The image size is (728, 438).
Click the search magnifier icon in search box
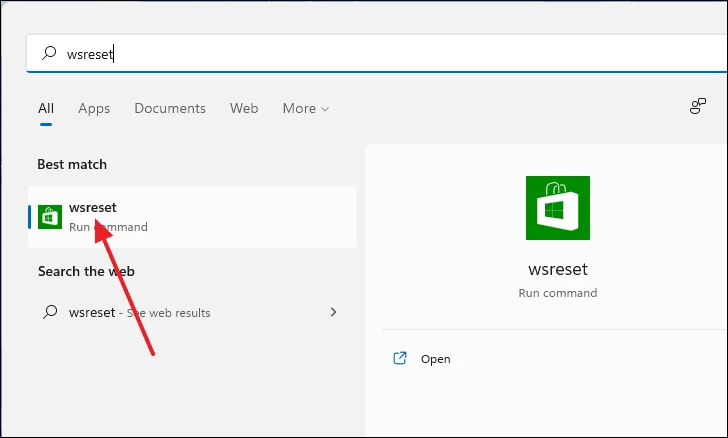49,53
